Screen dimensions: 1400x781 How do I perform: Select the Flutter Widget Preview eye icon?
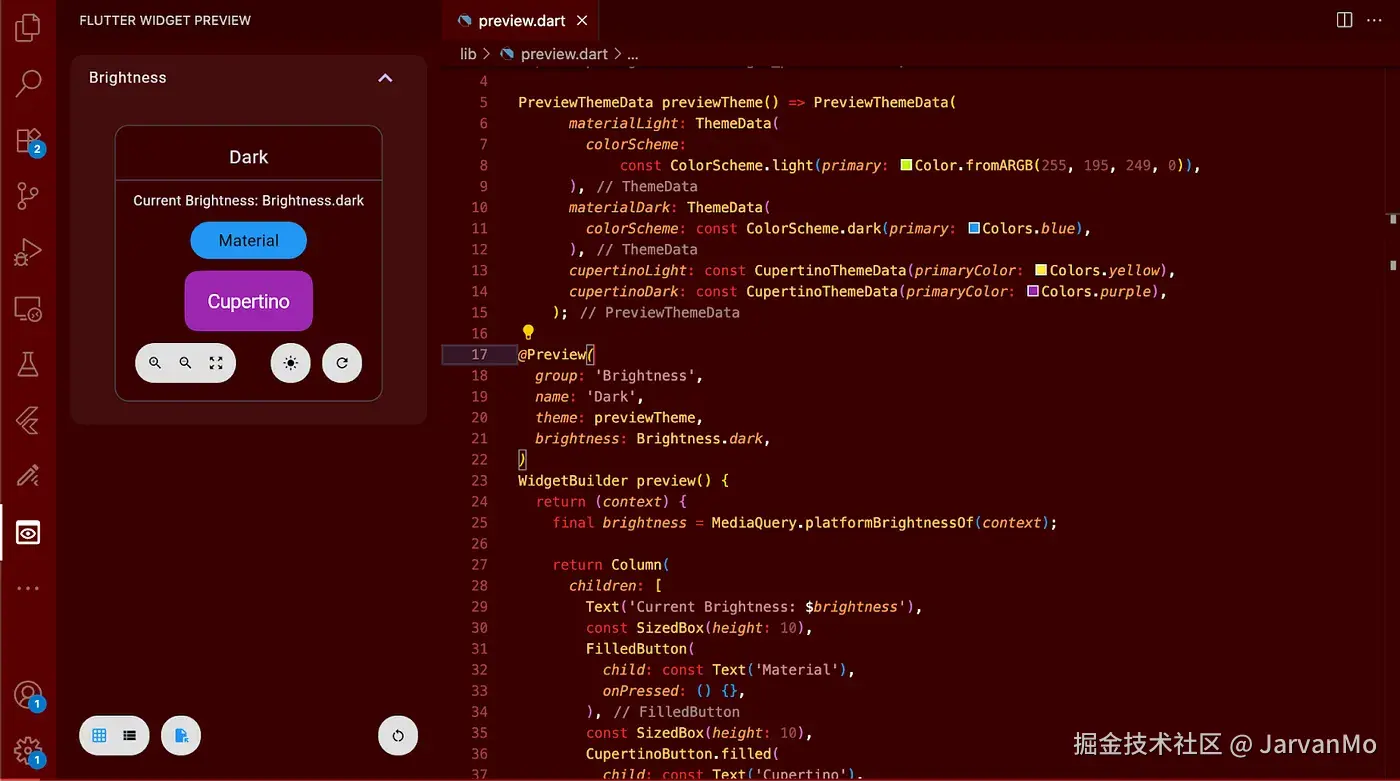point(28,533)
